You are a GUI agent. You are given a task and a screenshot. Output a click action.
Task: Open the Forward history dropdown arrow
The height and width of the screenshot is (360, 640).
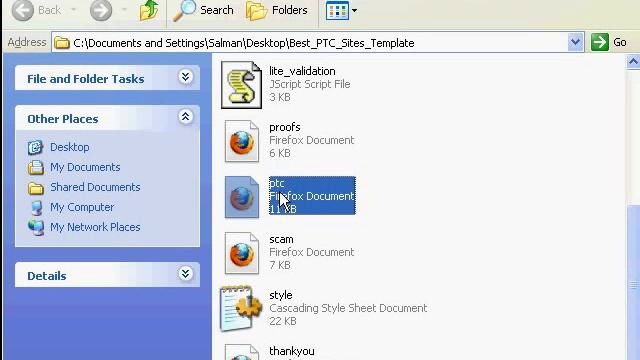pos(124,10)
